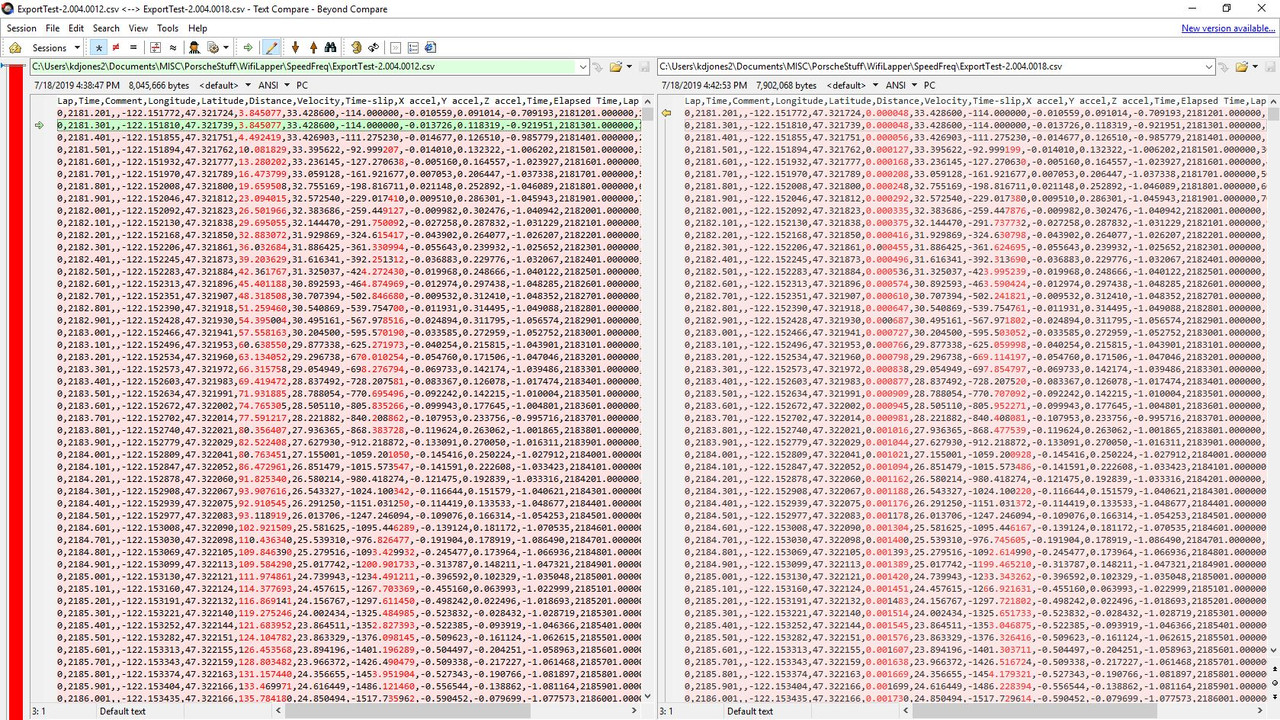
Task: Click right pane yellow arrow at row 2181.201
Action: pos(667,114)
